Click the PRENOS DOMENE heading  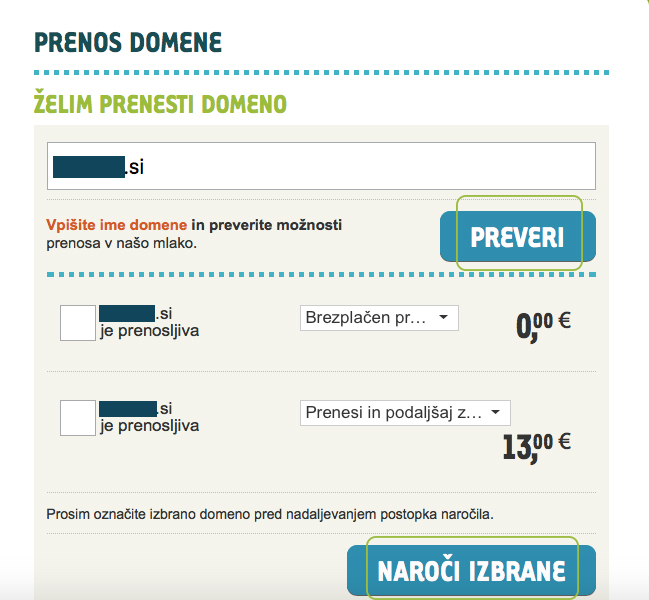pos(128,42)
